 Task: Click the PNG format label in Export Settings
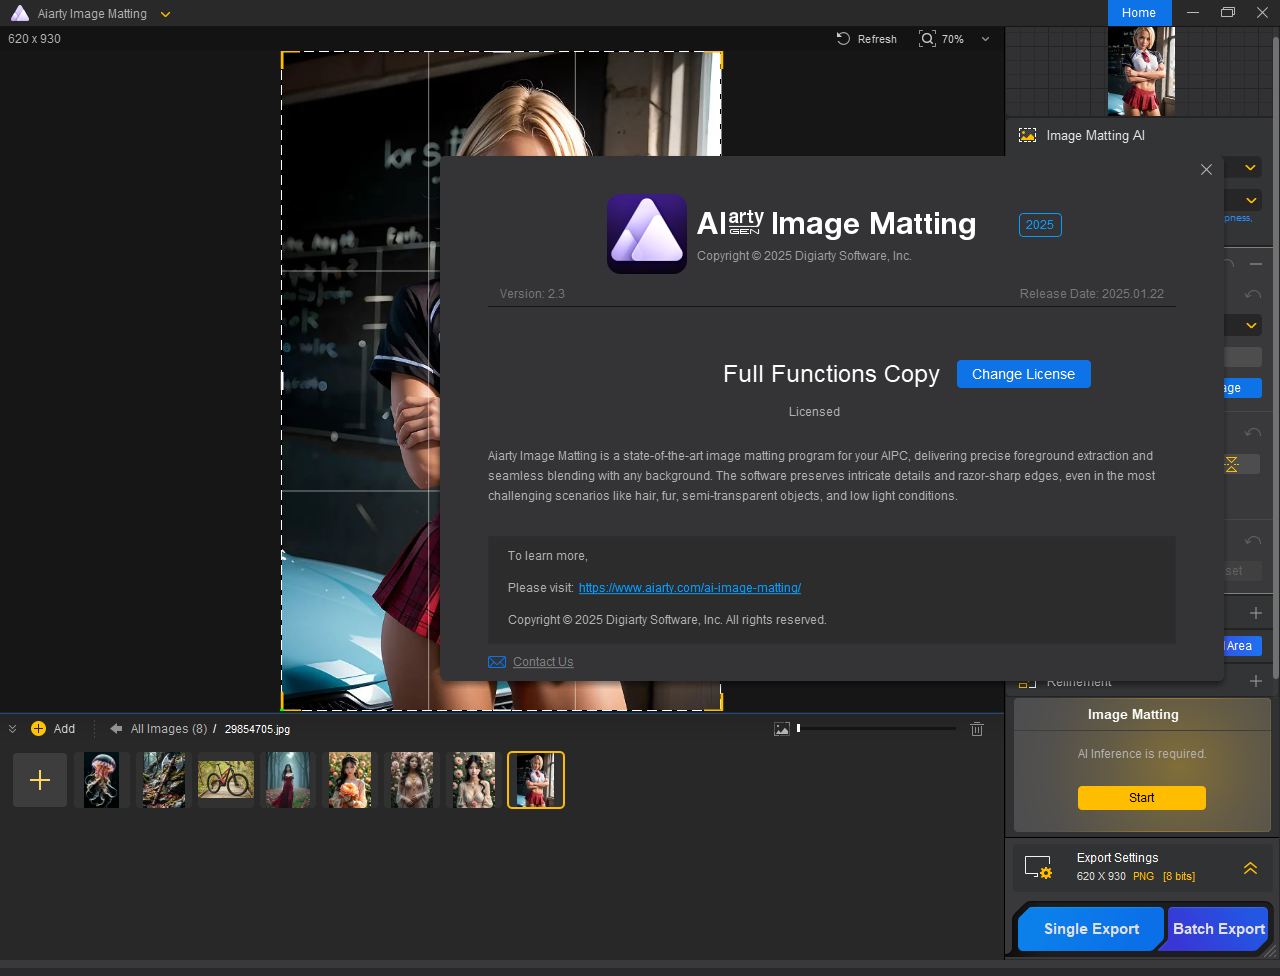(1143, 876)
